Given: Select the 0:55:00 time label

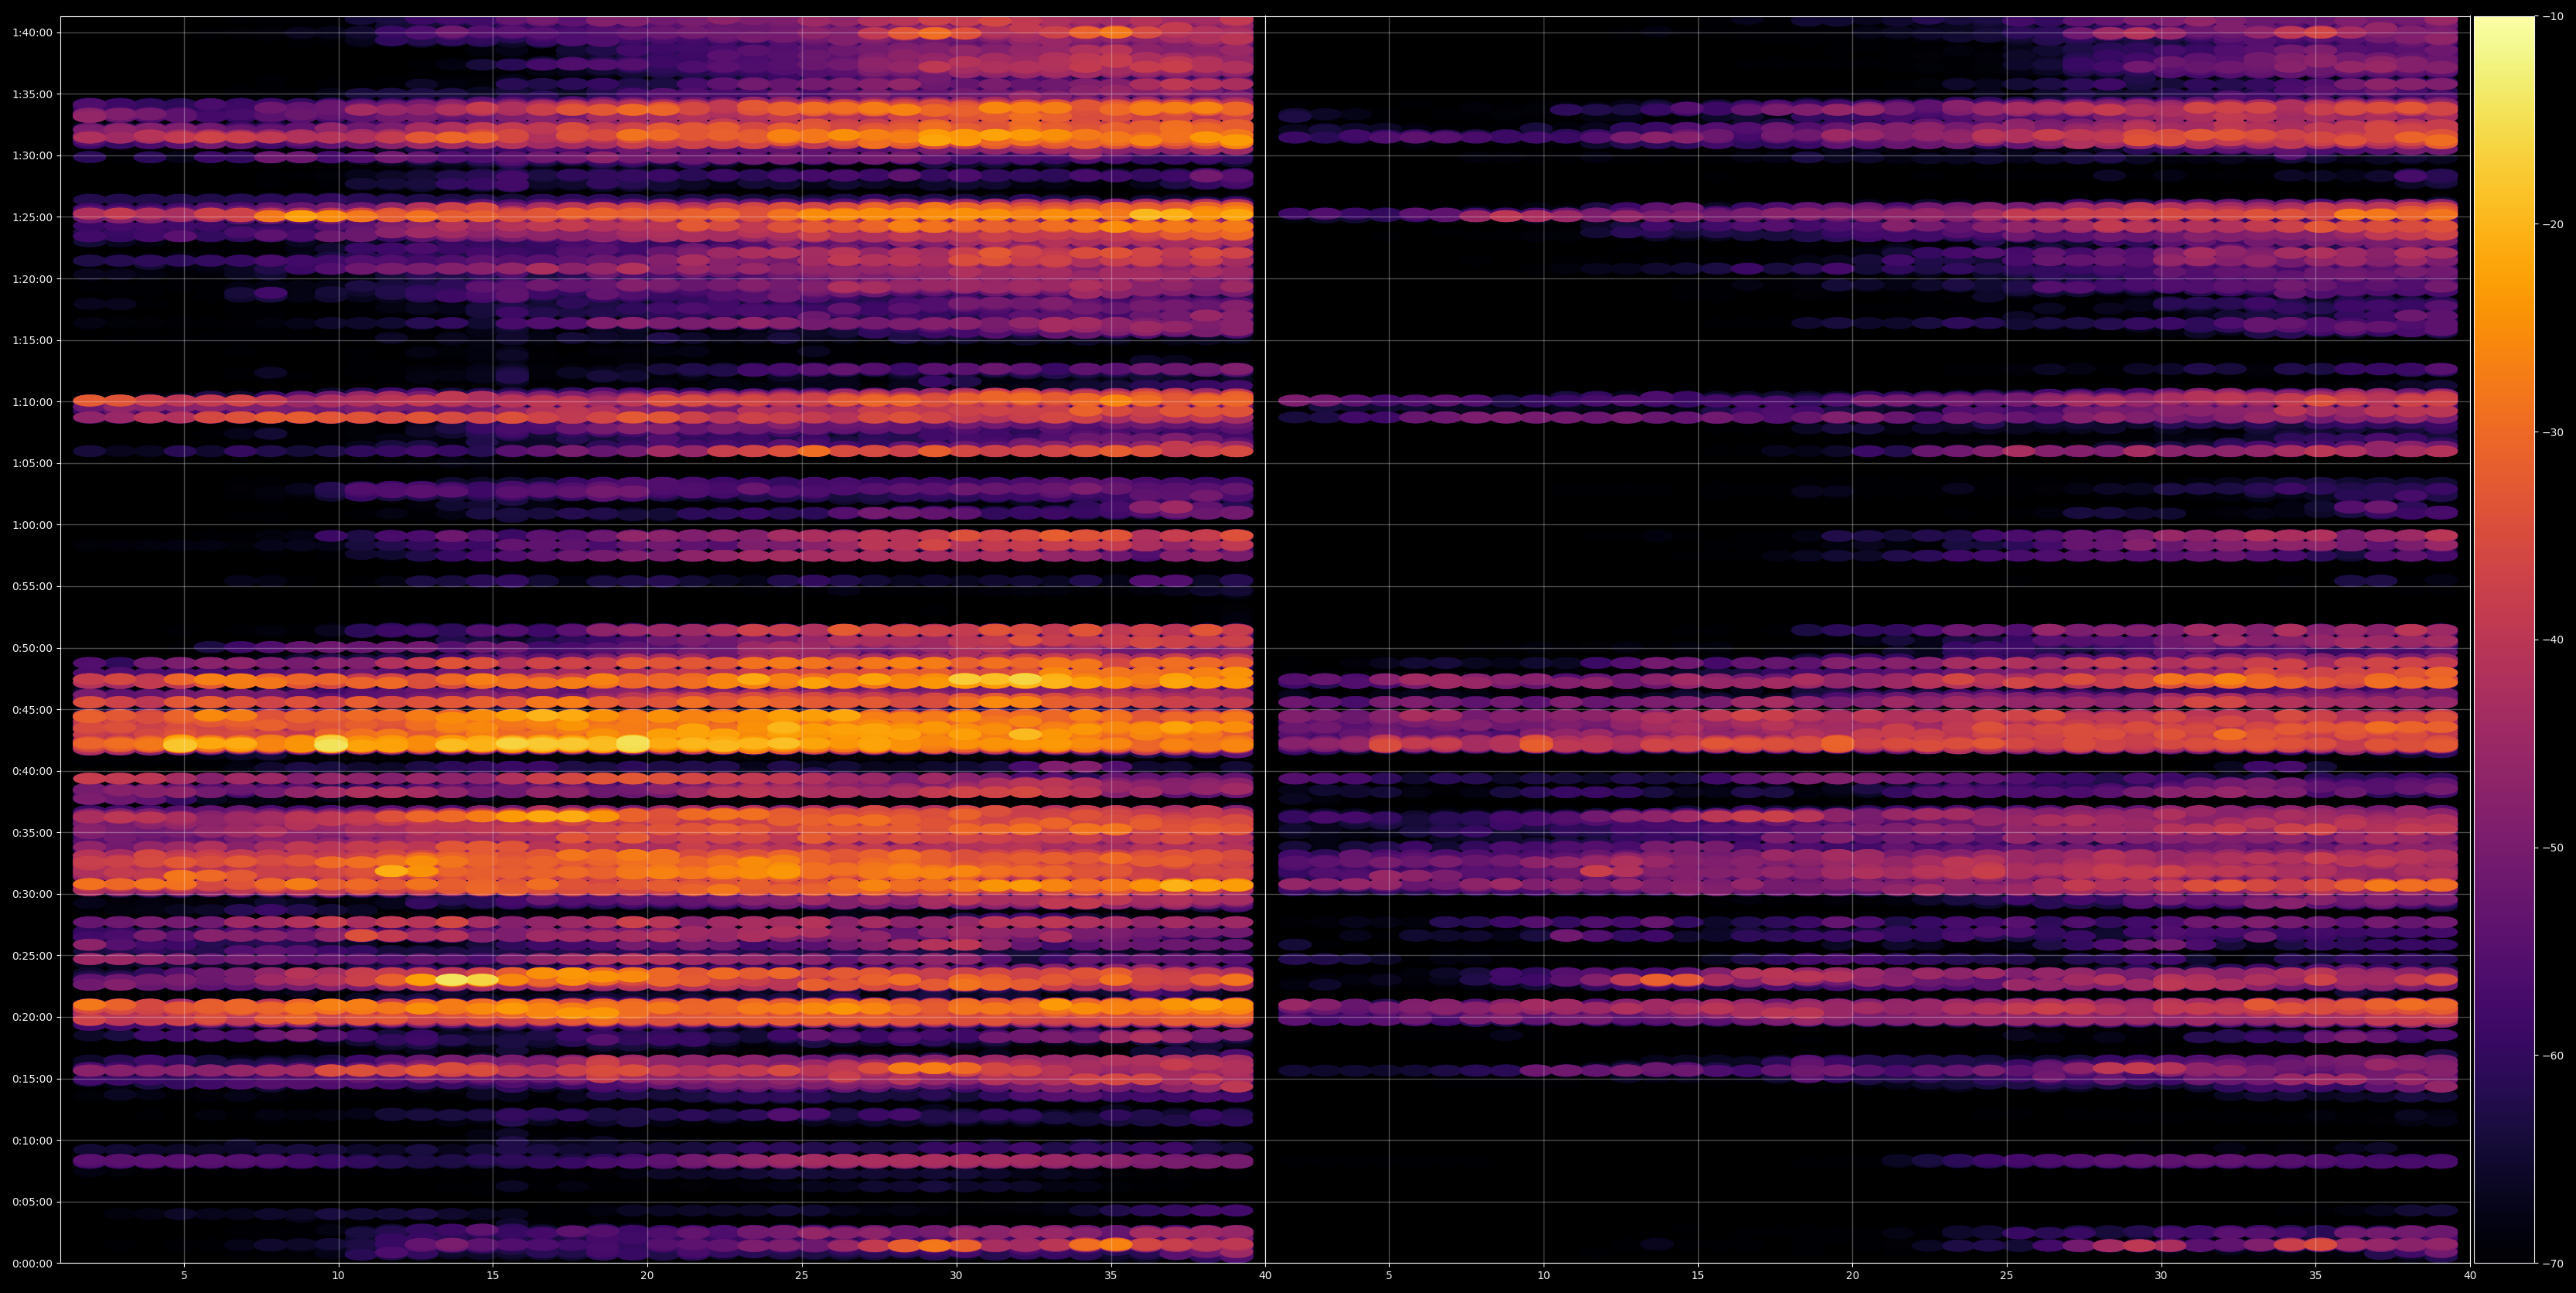Looking at the screenshot, I should [32, 587].
